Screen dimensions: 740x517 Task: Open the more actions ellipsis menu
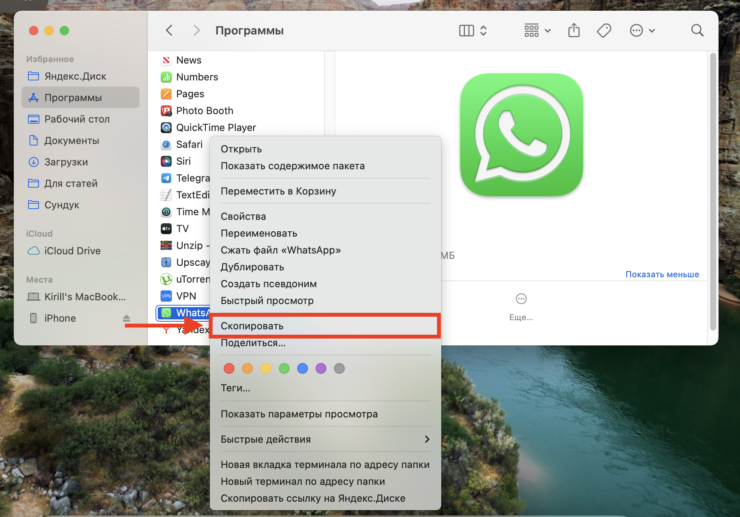click(642, 31)
